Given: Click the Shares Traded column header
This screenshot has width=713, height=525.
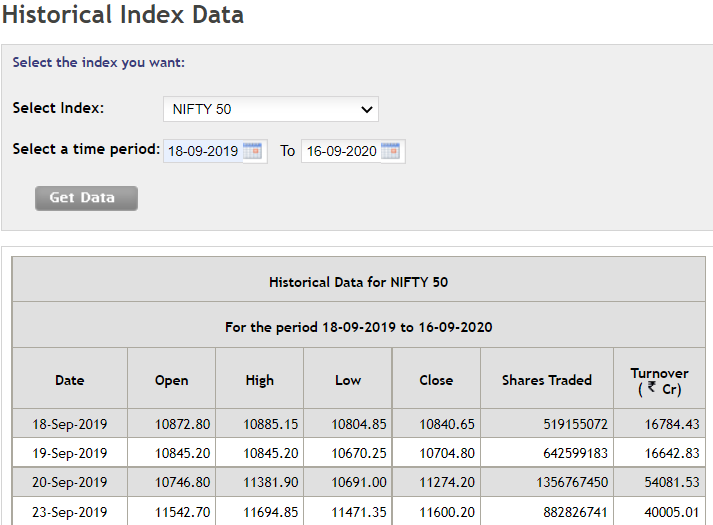Looking at the screenshot, I should (547, 380).
